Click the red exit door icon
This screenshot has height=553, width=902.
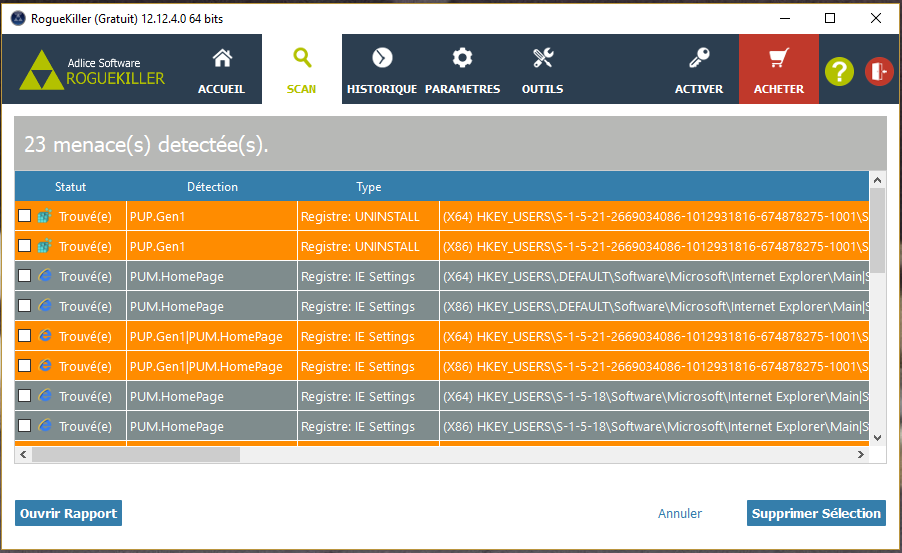[879, 71]
